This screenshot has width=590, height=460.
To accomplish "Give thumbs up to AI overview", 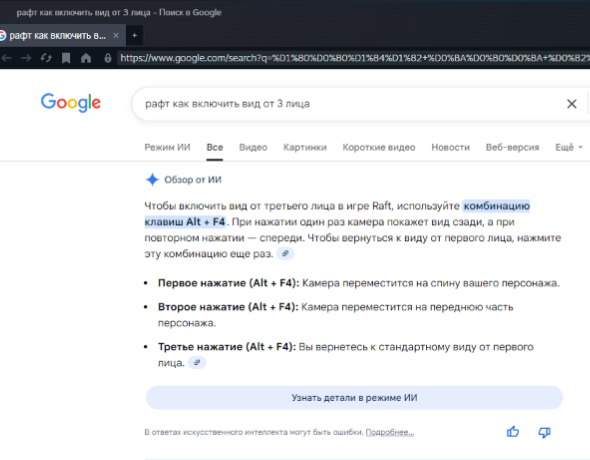I will point(512,432).
